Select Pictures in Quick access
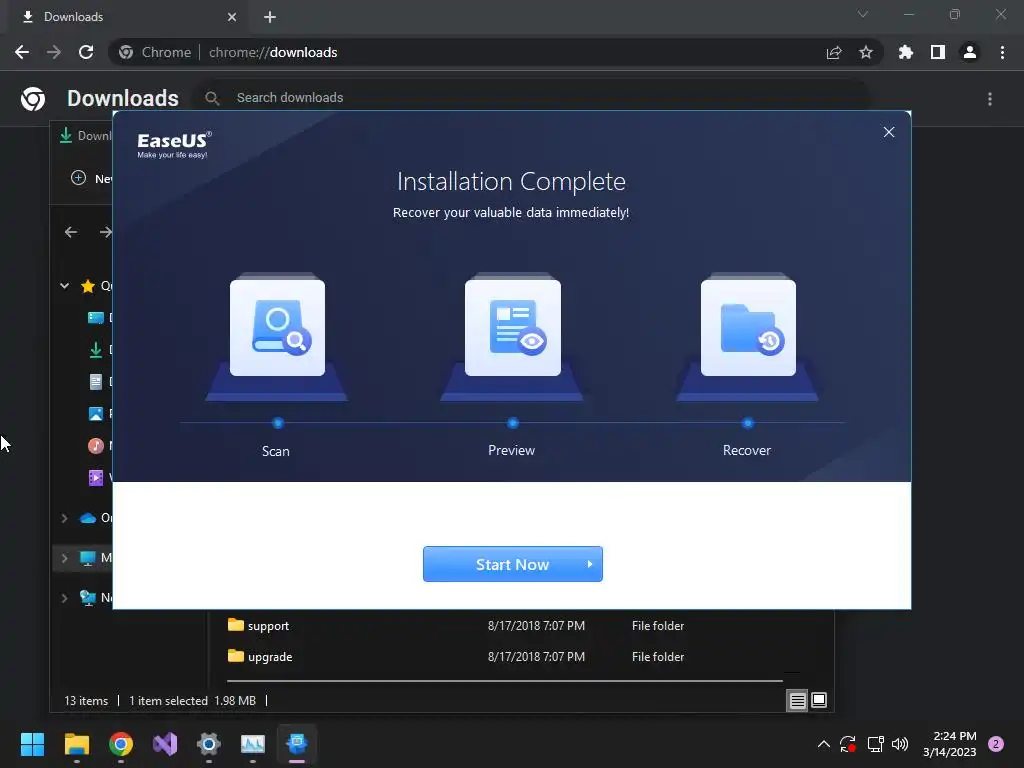The height and width of the screenshot is (768, 1024). click(97, 413)
